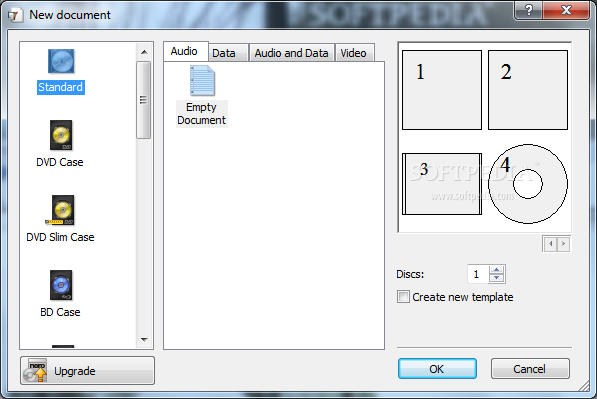597x399 pixels.
Task: Open the Audio and Data tab
Action: [x=292, y=53]
